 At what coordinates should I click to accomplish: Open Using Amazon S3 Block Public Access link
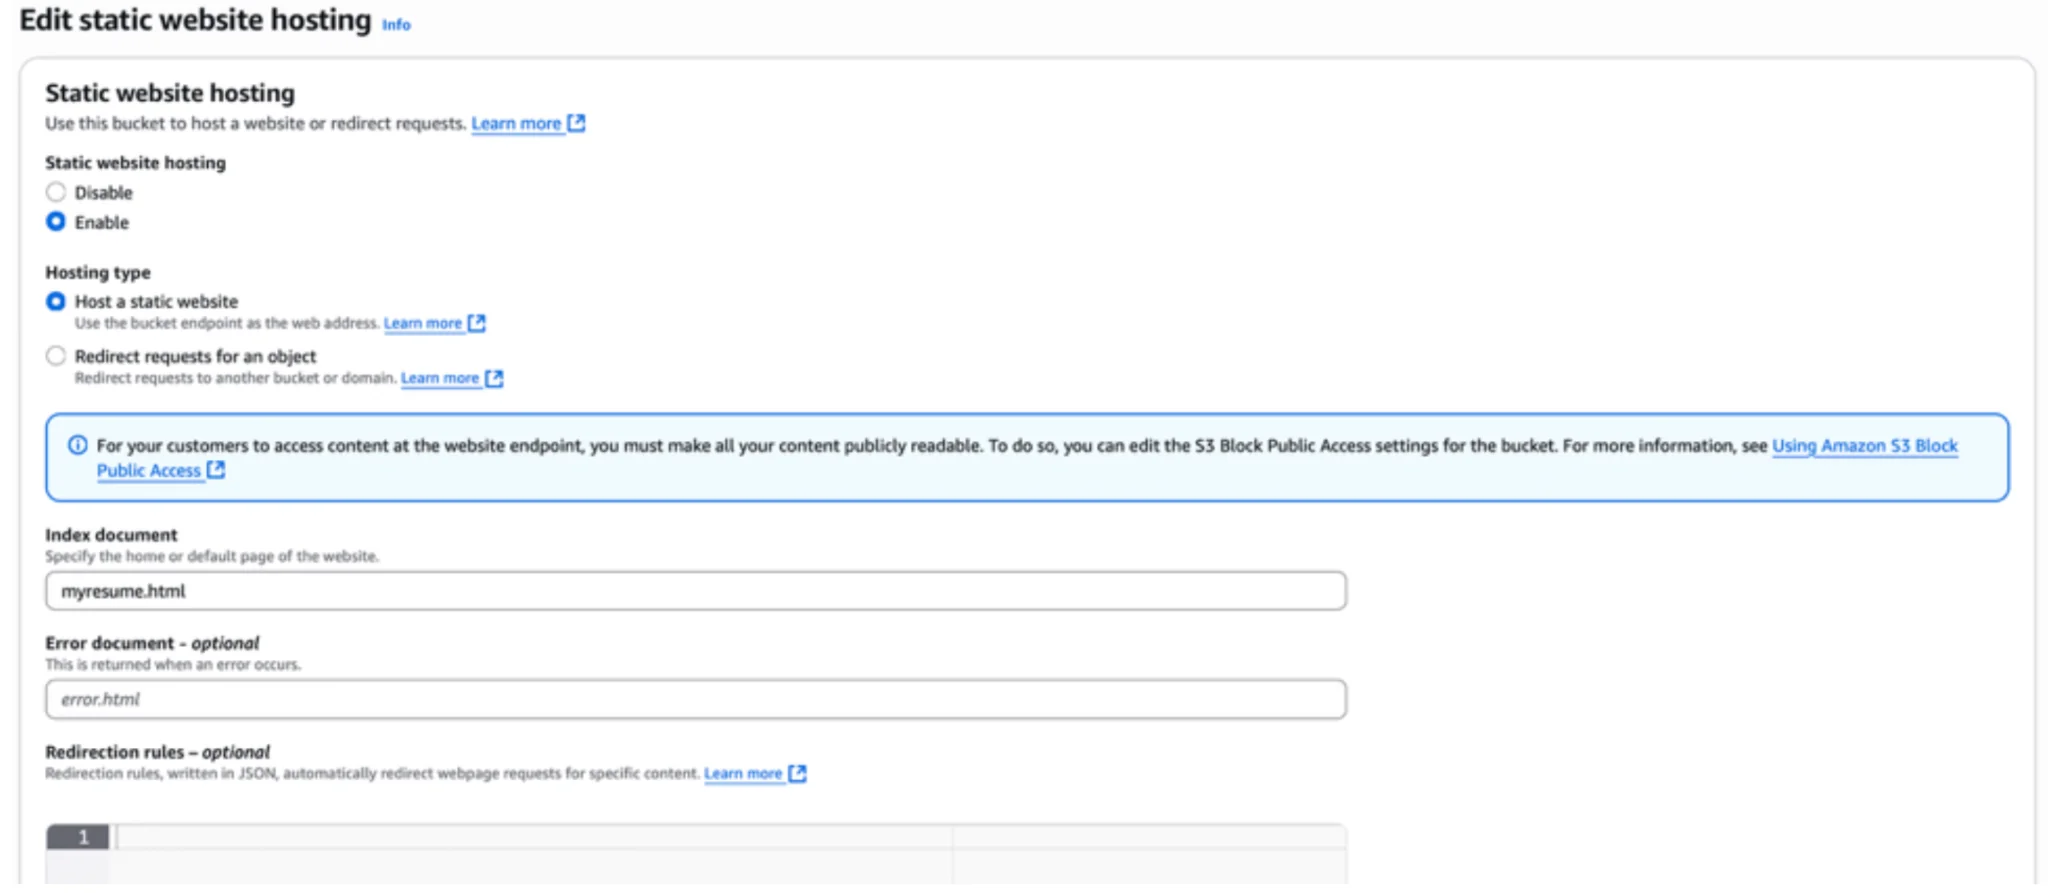(x=1864, y=446)
